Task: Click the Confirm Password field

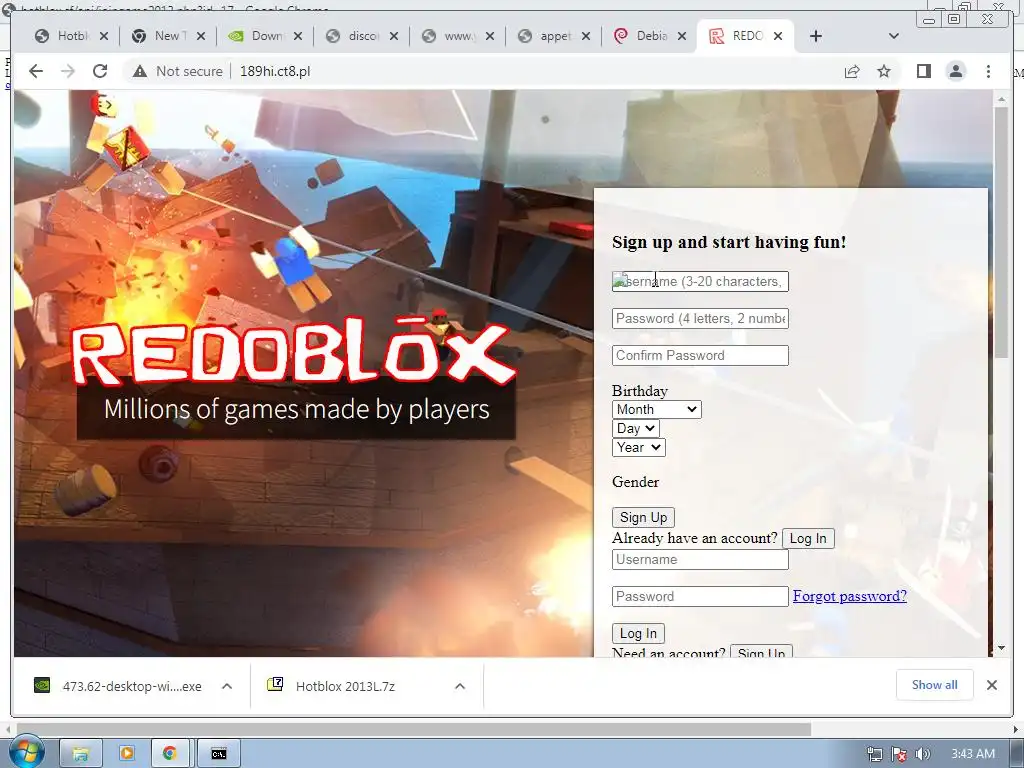Action: coord(700,355)
